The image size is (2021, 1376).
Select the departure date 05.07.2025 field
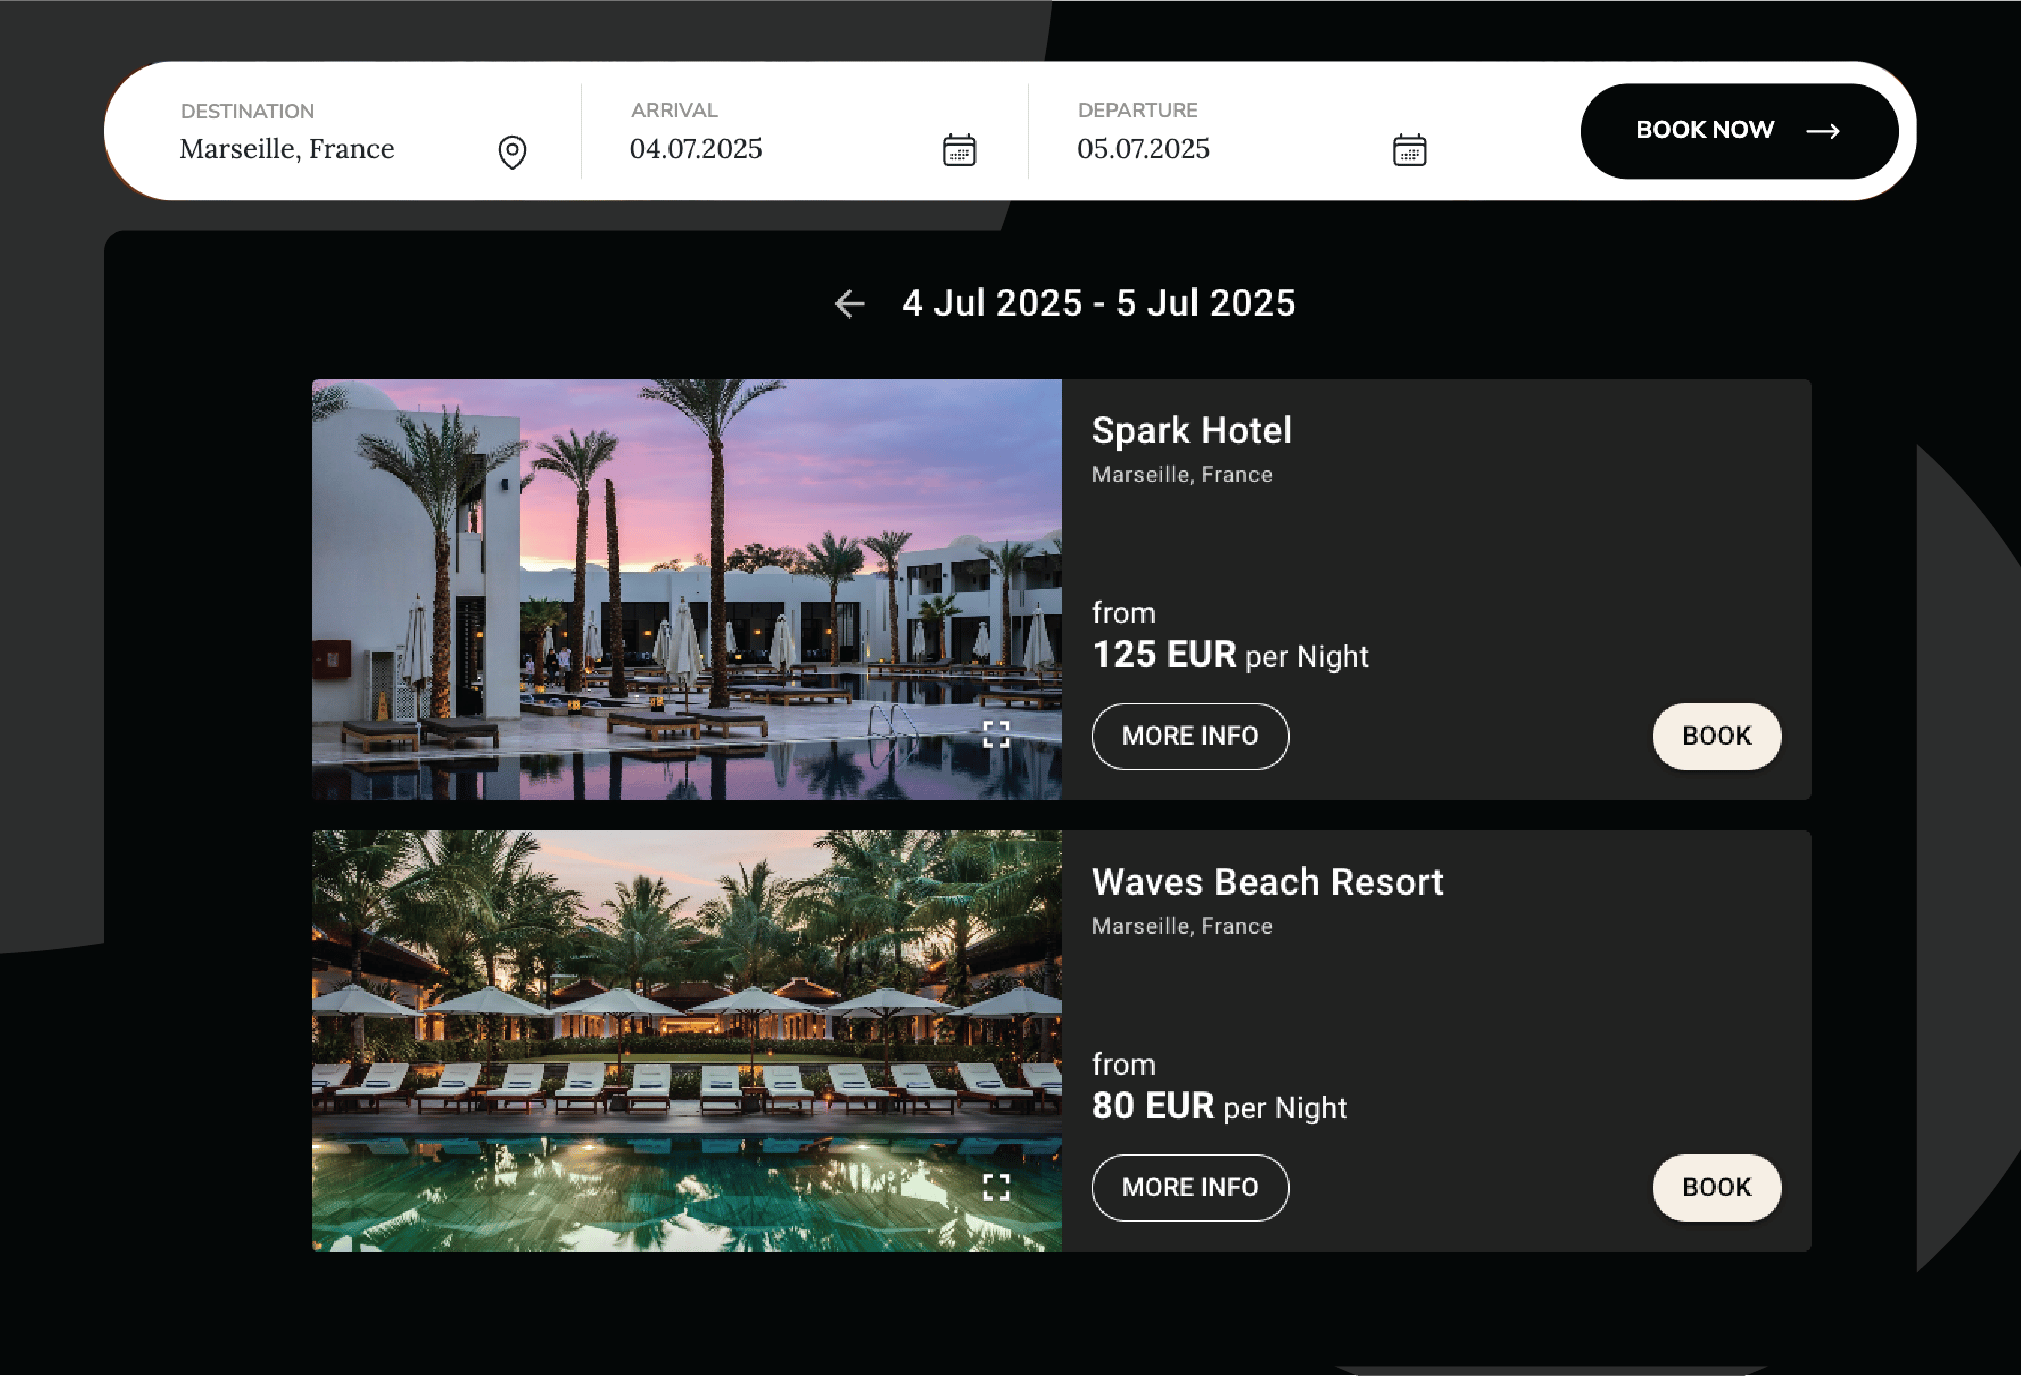[1252, 132]
